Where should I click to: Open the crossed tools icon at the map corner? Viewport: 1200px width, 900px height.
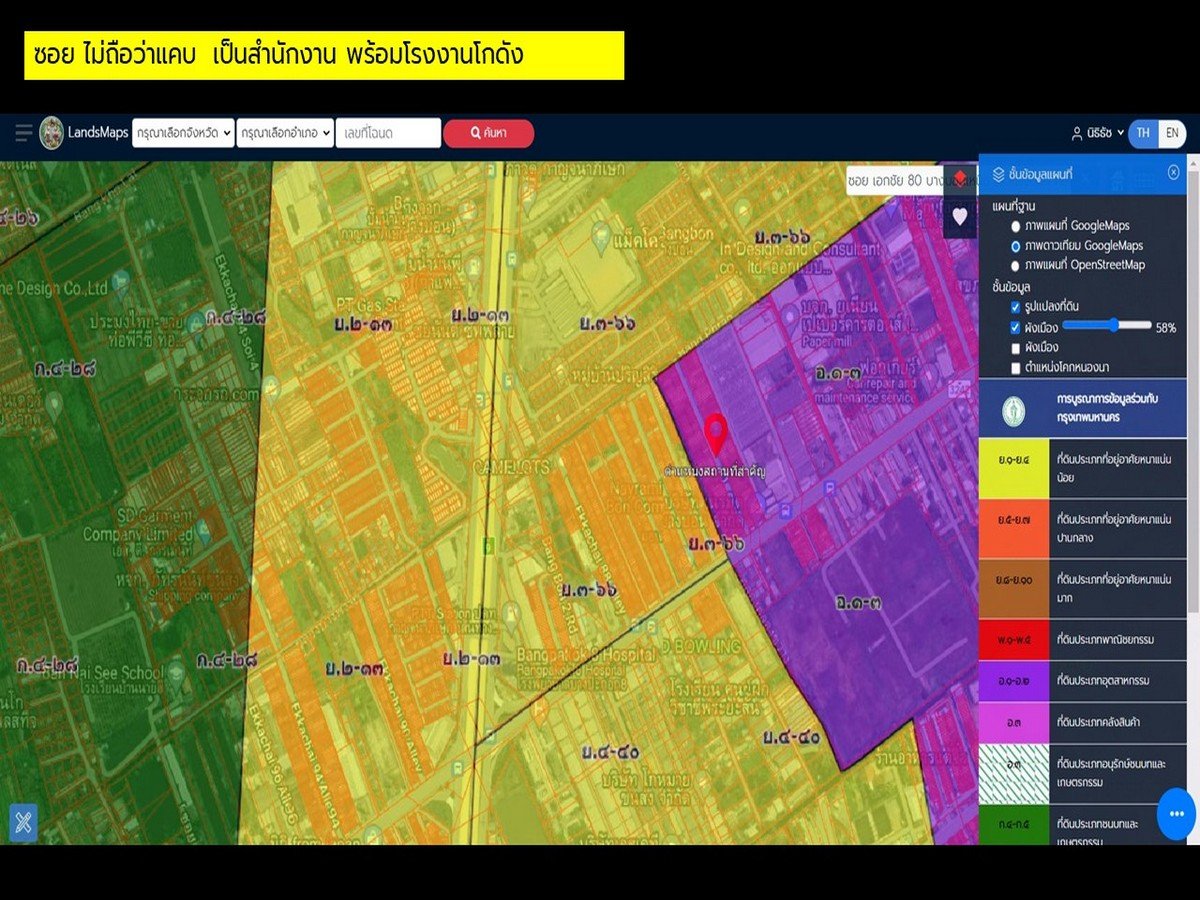click(23, 821)
